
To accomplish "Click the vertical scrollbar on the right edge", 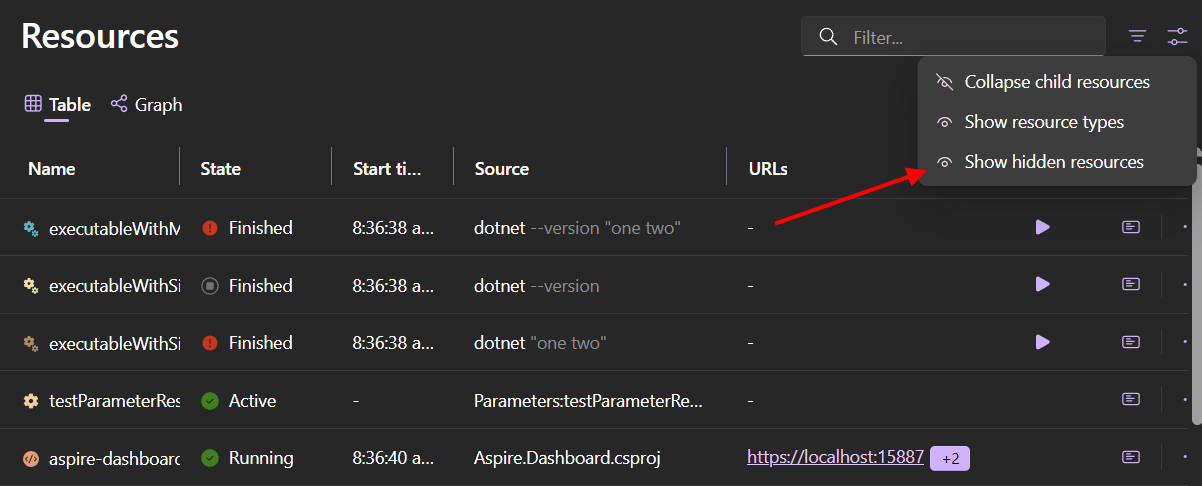I will (1197, 300).
